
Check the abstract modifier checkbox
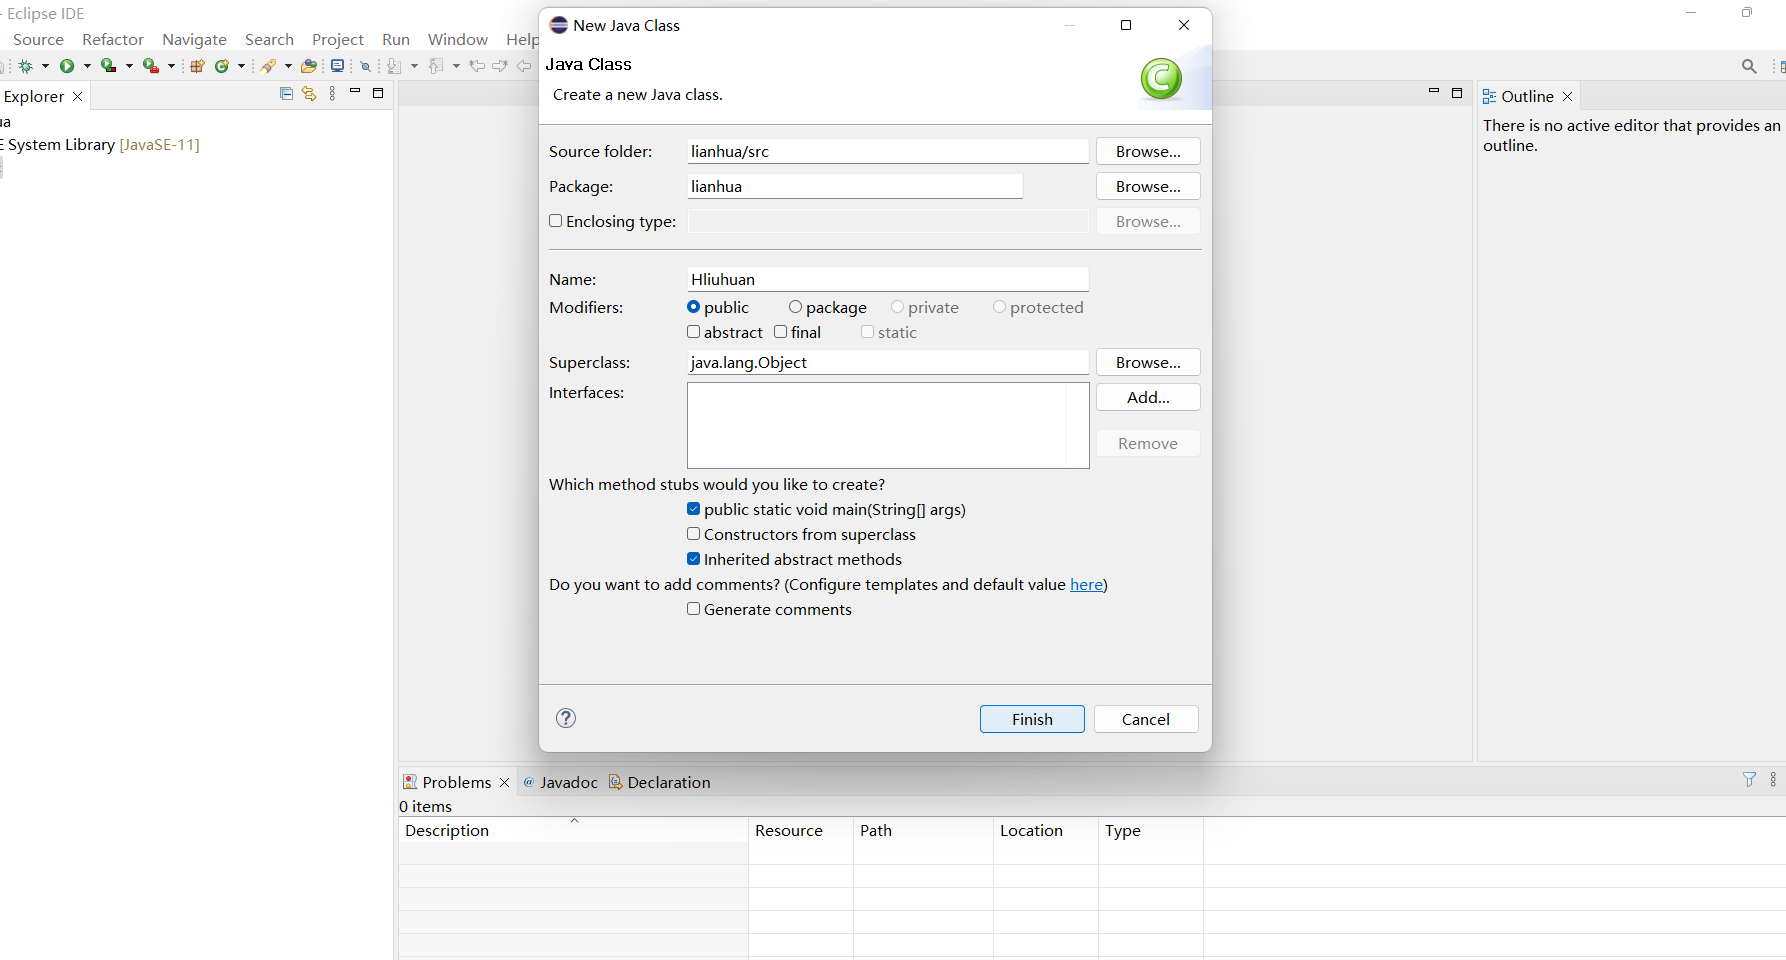[x=693, y=332]
